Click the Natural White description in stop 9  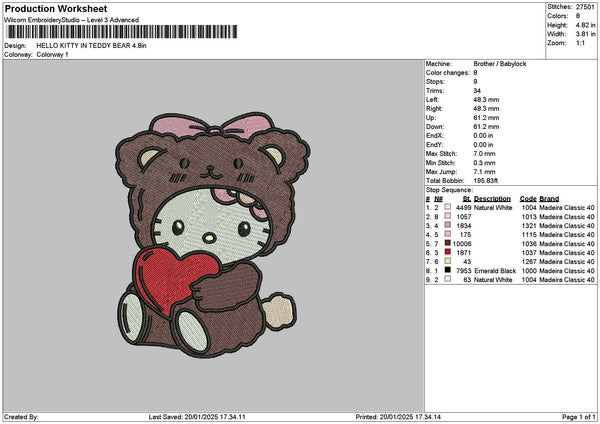(493, 280)
